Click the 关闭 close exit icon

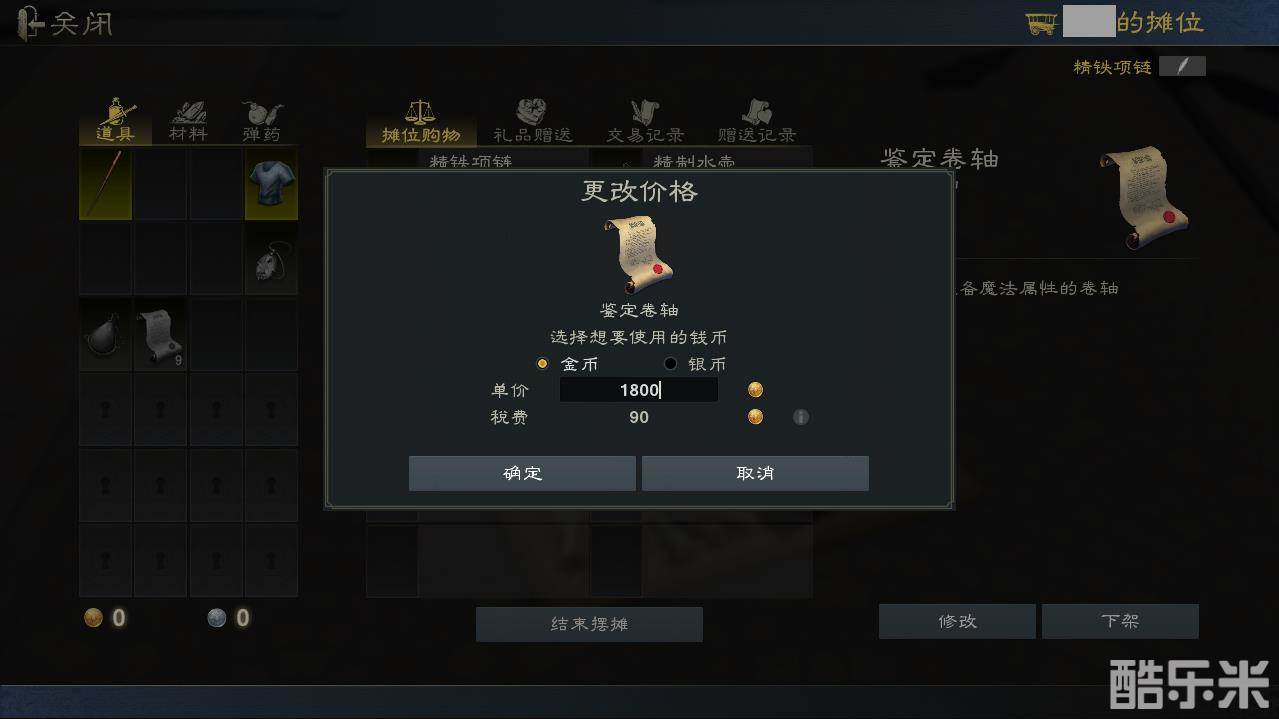click(x=32, y=22)
